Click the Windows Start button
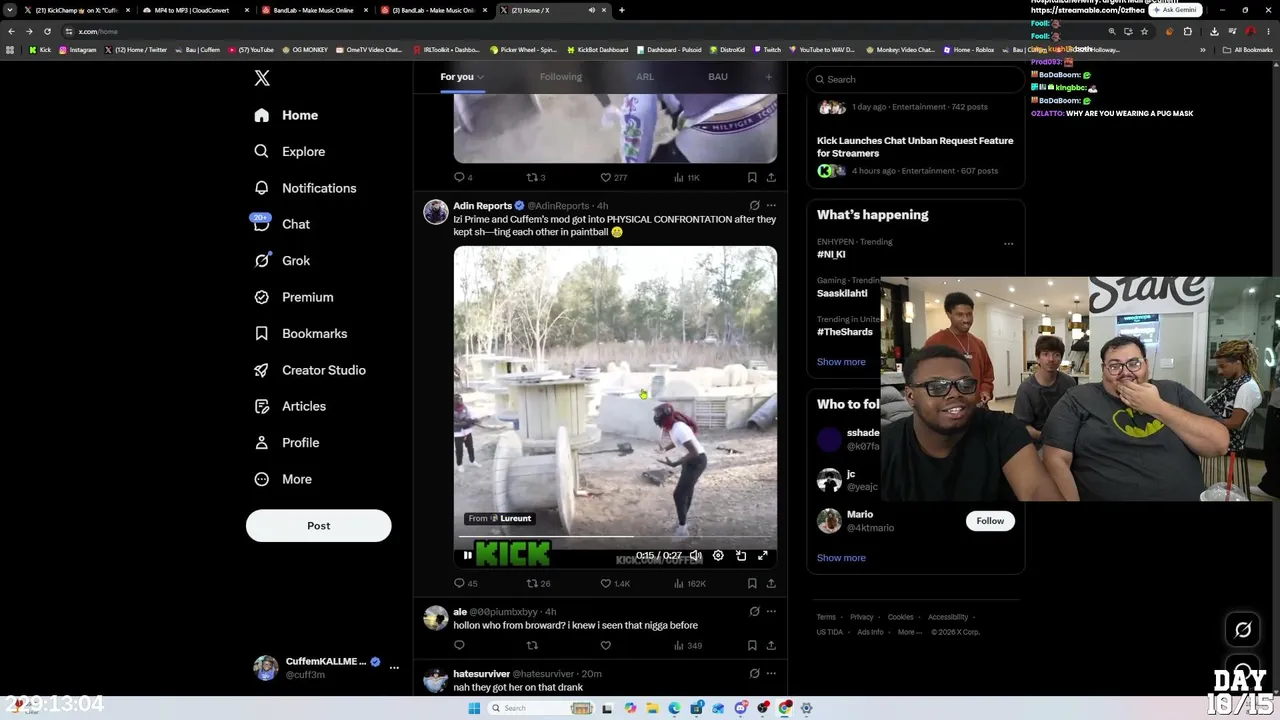 (x=474, y=708)
